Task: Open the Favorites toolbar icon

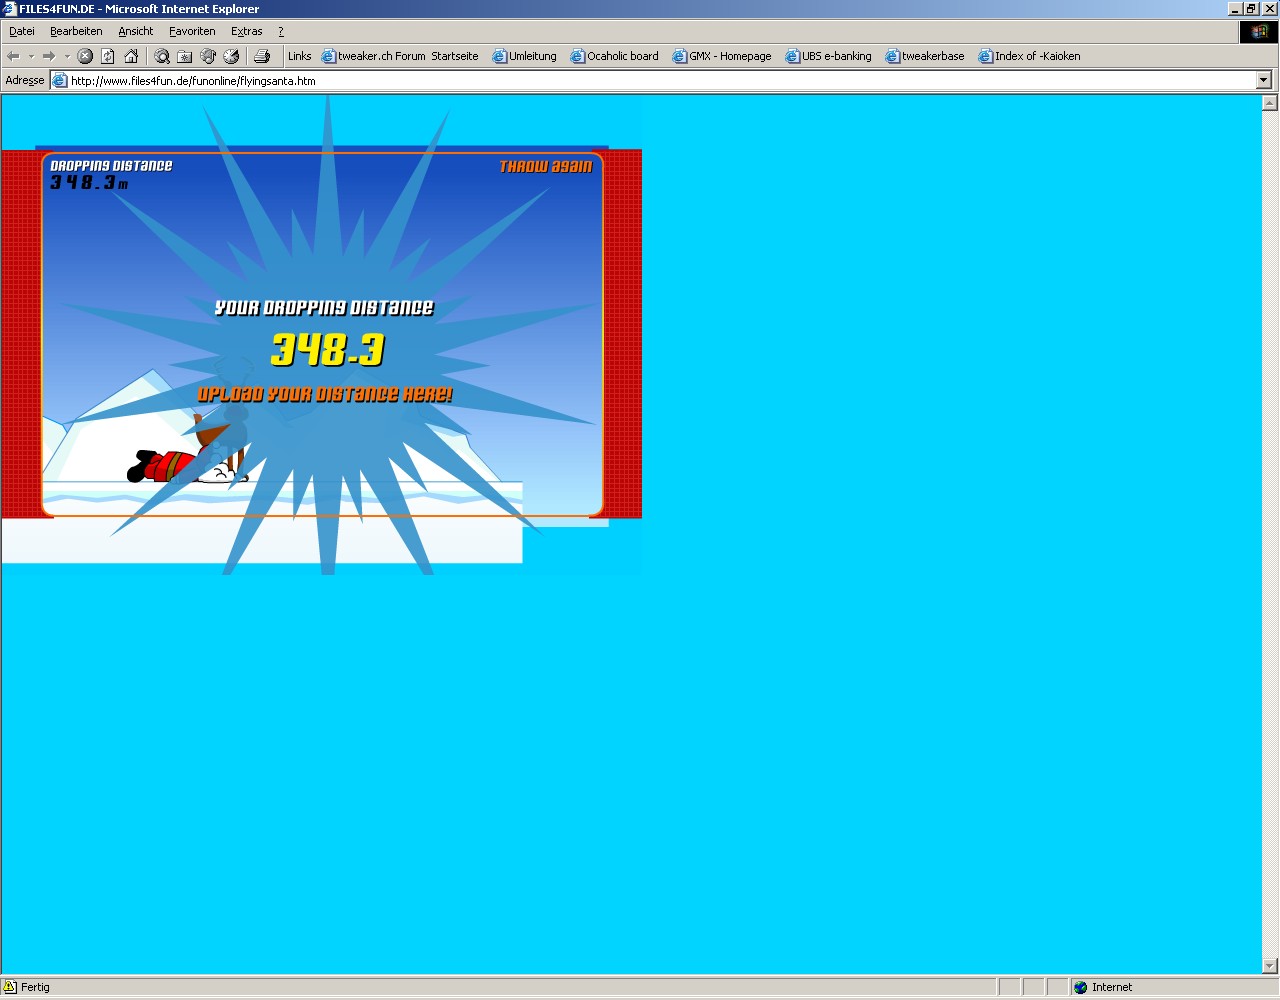Action: (x=185, y=56)
